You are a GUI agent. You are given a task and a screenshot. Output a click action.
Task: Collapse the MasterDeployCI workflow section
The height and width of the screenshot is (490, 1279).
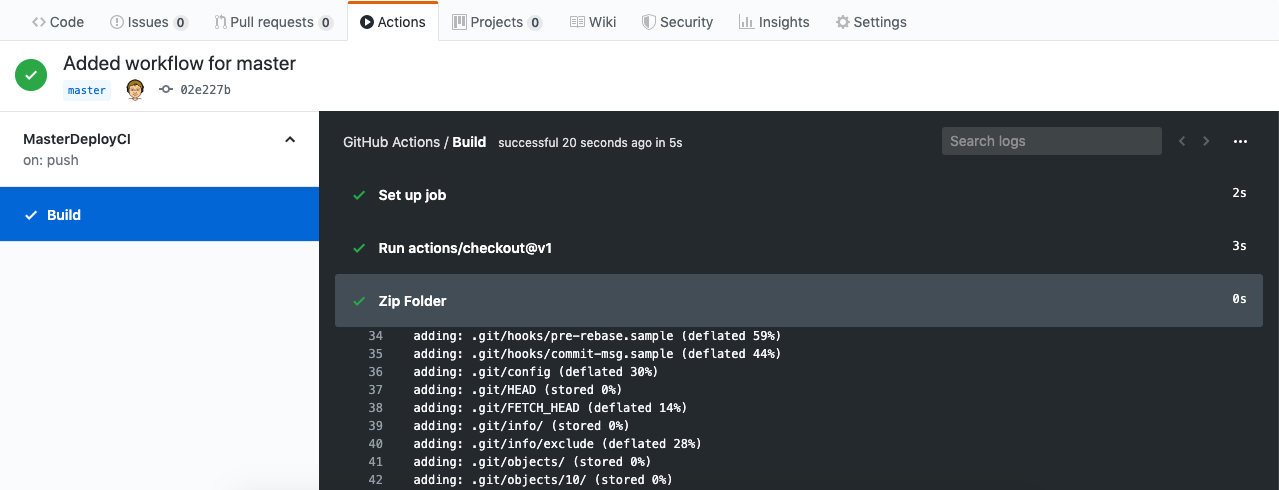(x=290, y=140)
